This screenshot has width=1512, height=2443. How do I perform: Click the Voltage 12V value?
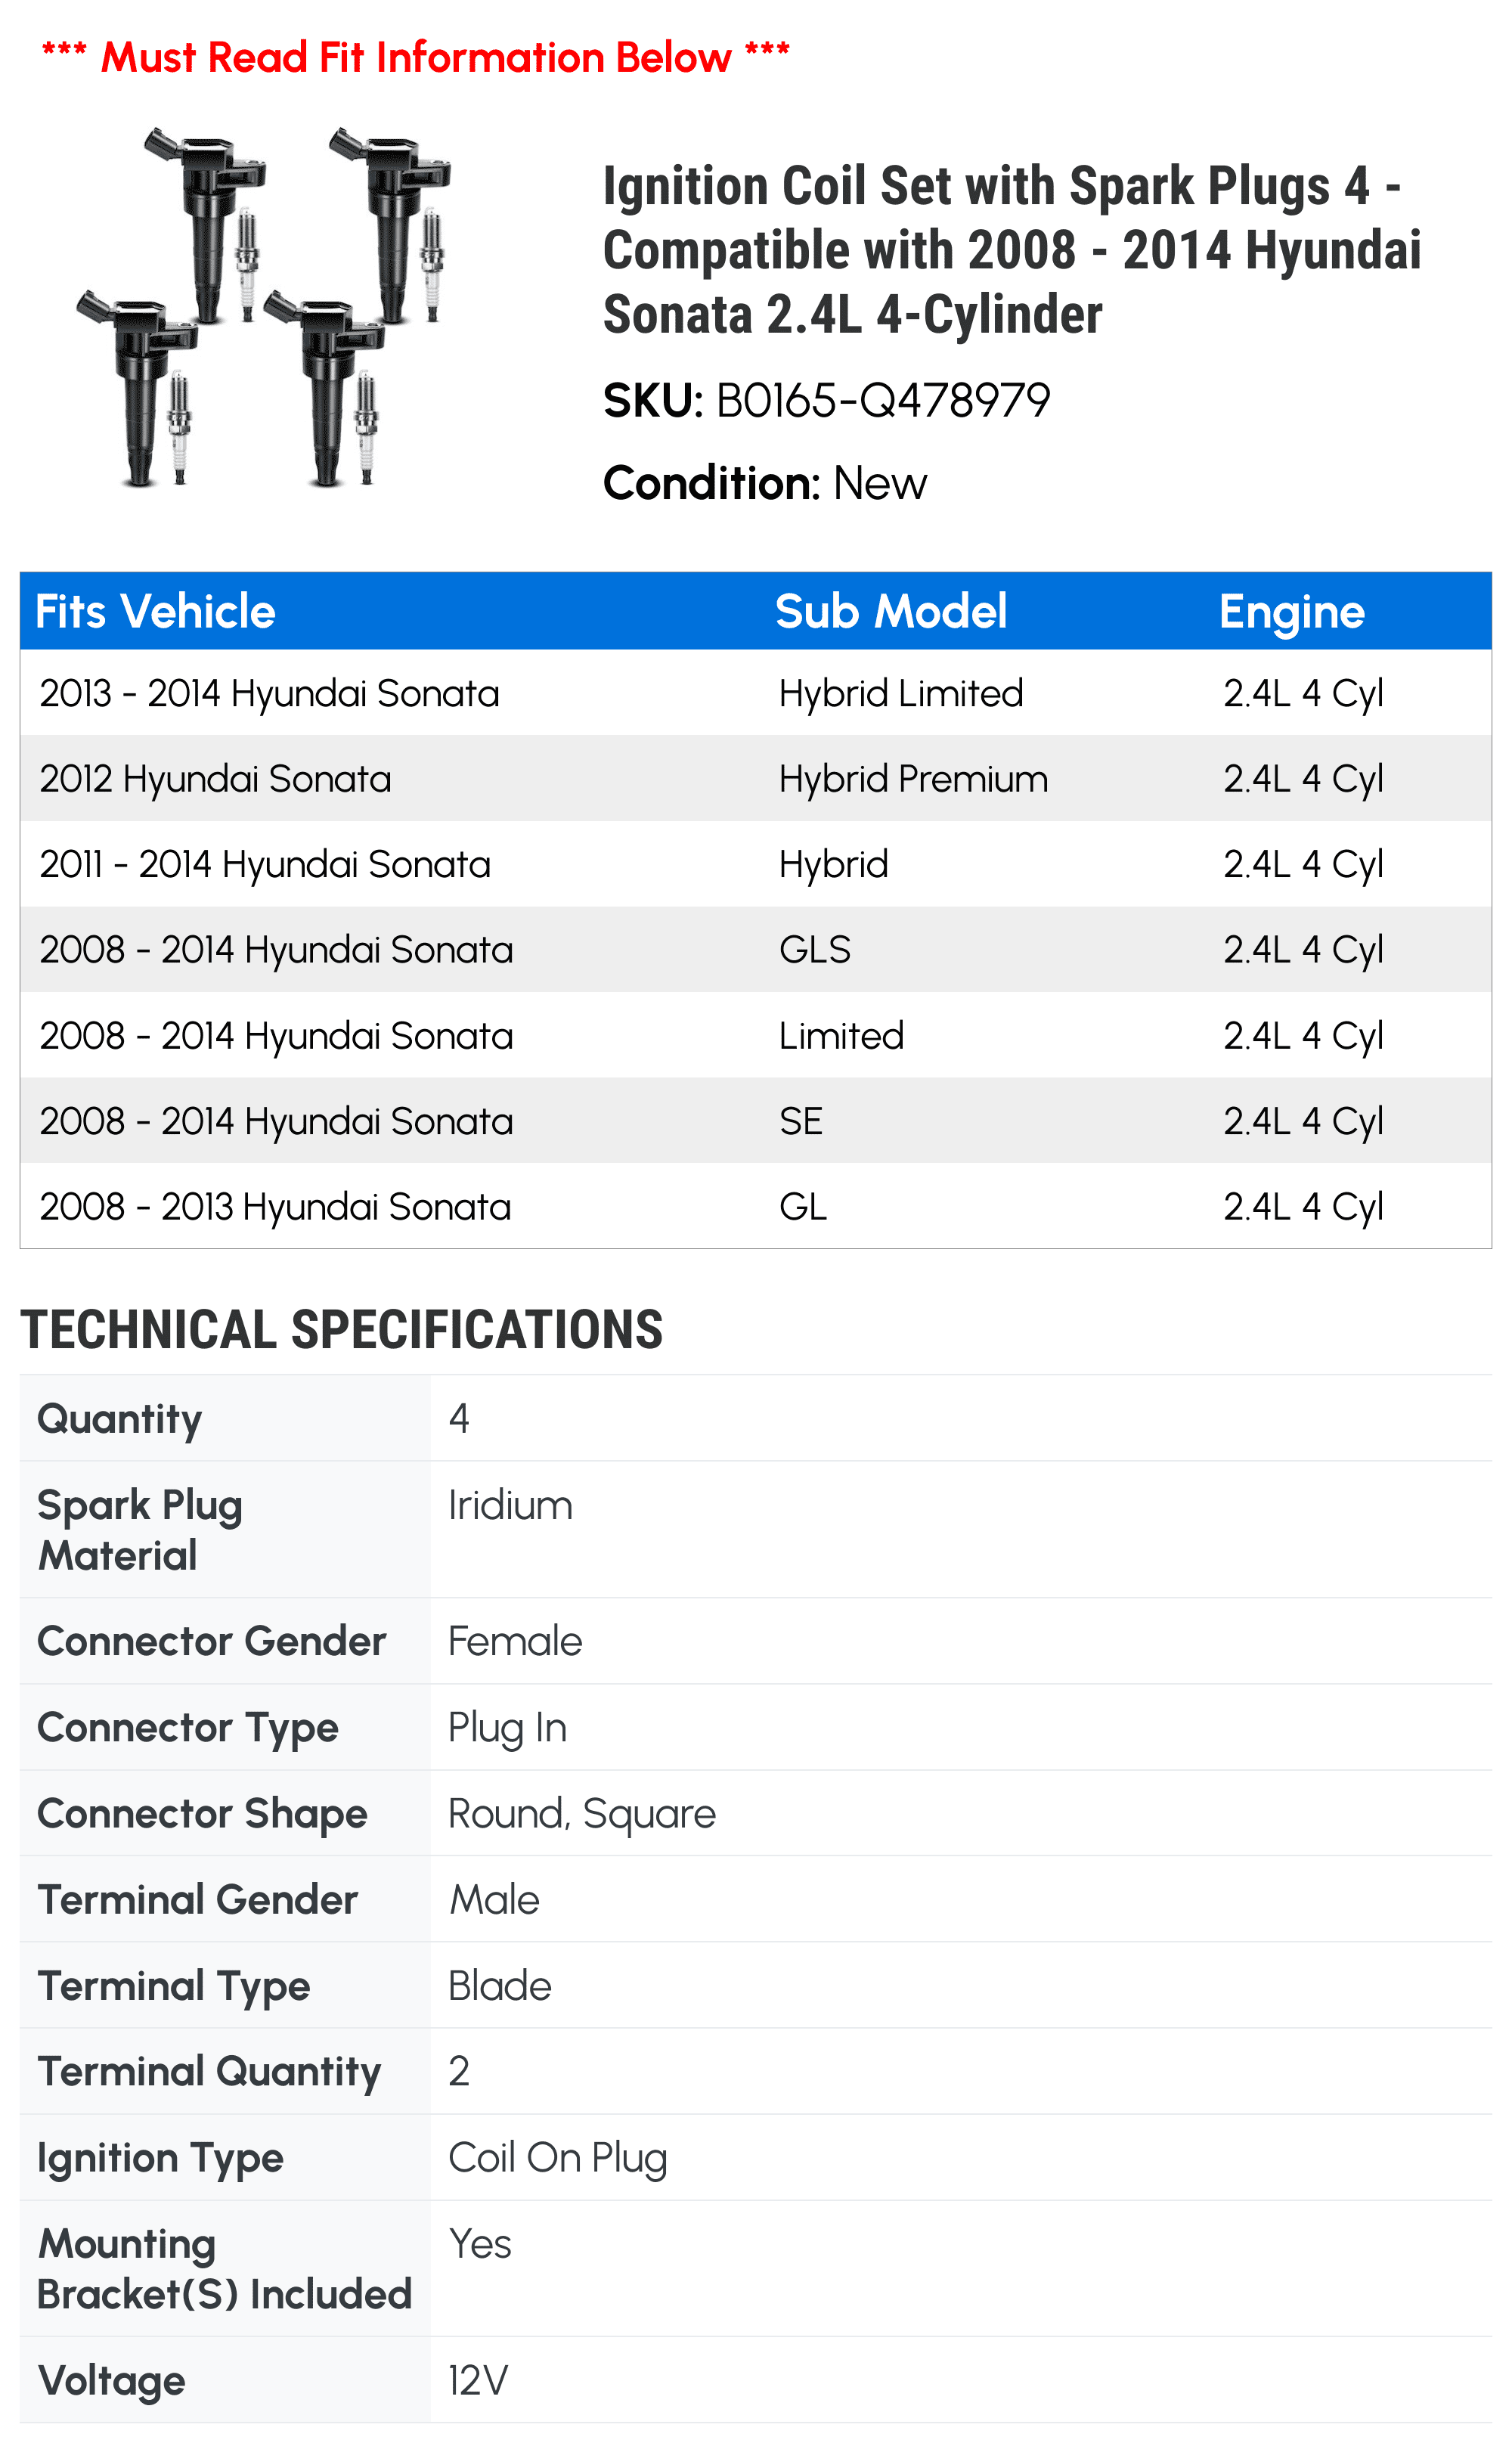[x=478, y=2380]
